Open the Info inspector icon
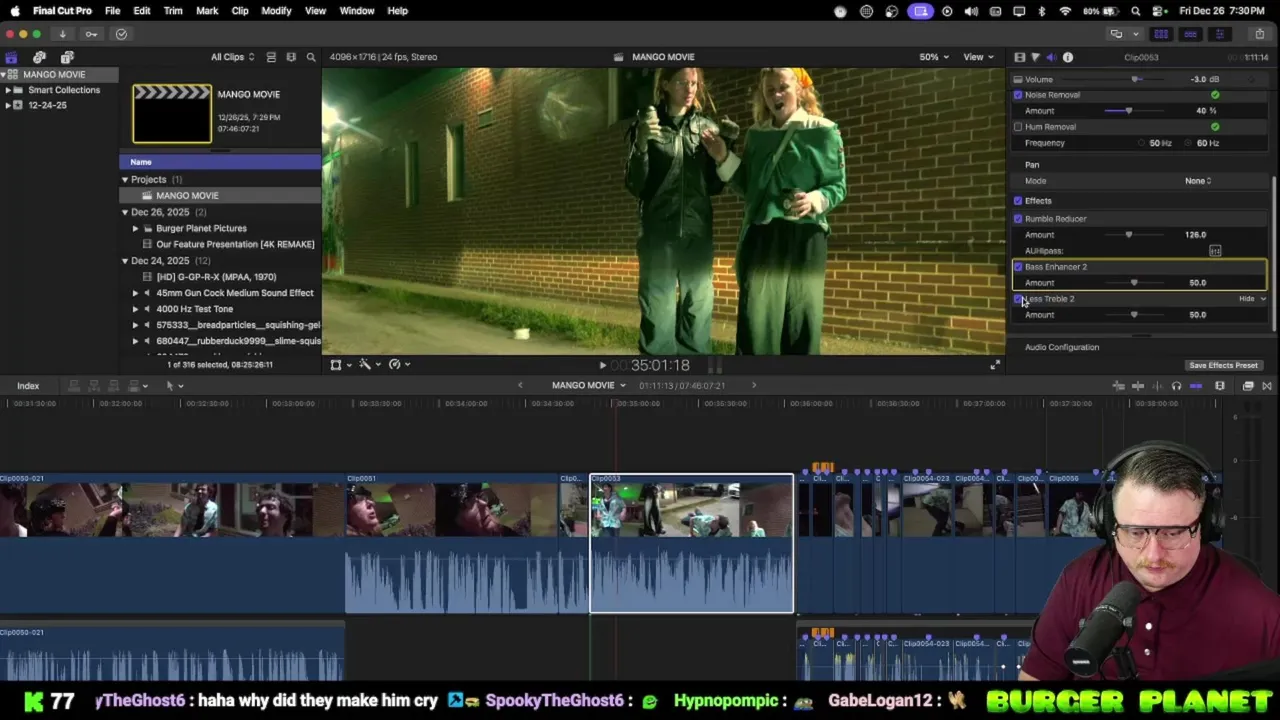Viewport: 1280px width, 720px height. (1067, 57)
